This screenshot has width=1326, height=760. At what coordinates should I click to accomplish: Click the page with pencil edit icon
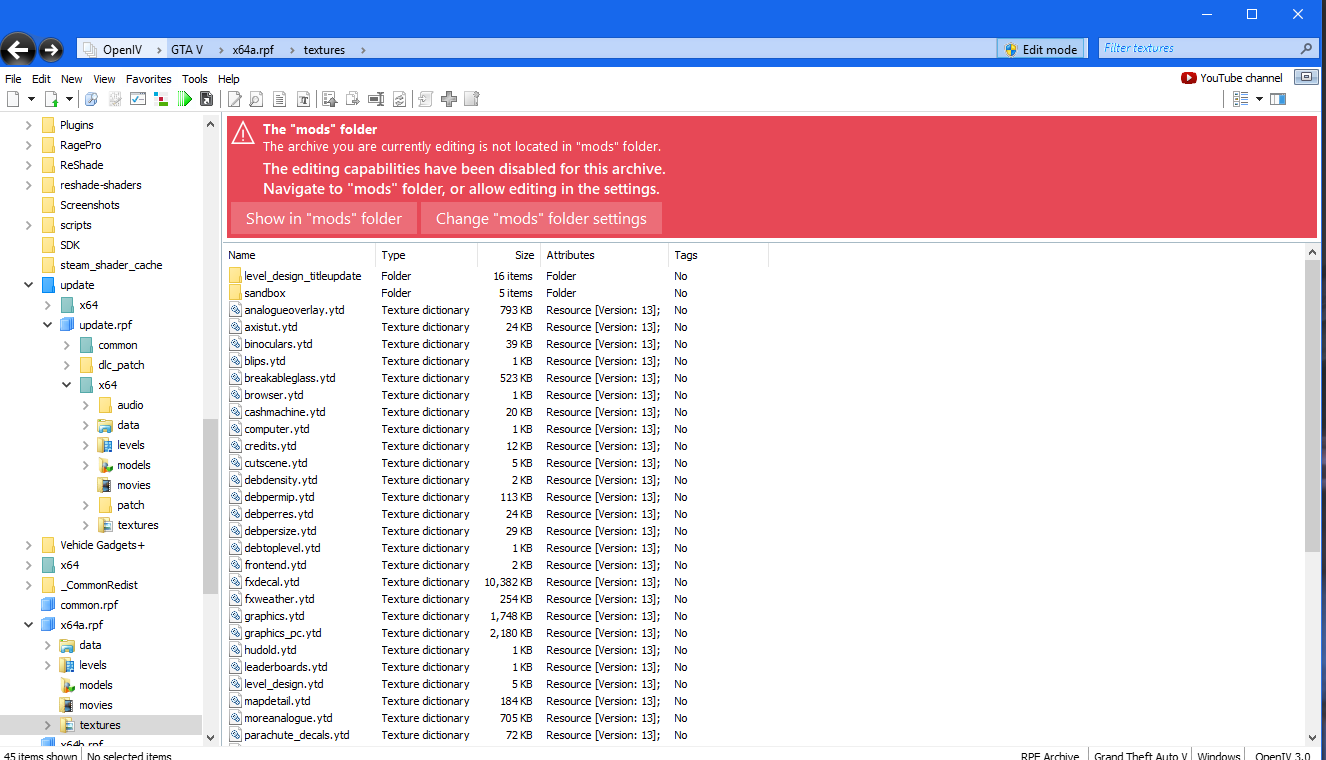(235, 99)
